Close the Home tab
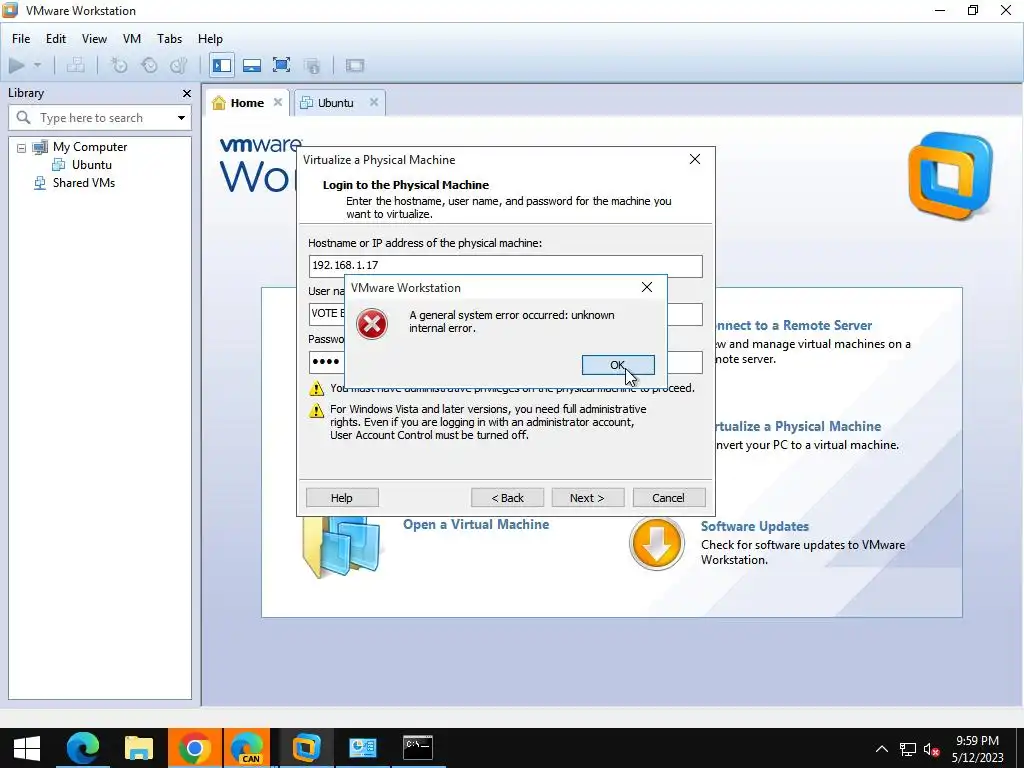 click(278, 102)
